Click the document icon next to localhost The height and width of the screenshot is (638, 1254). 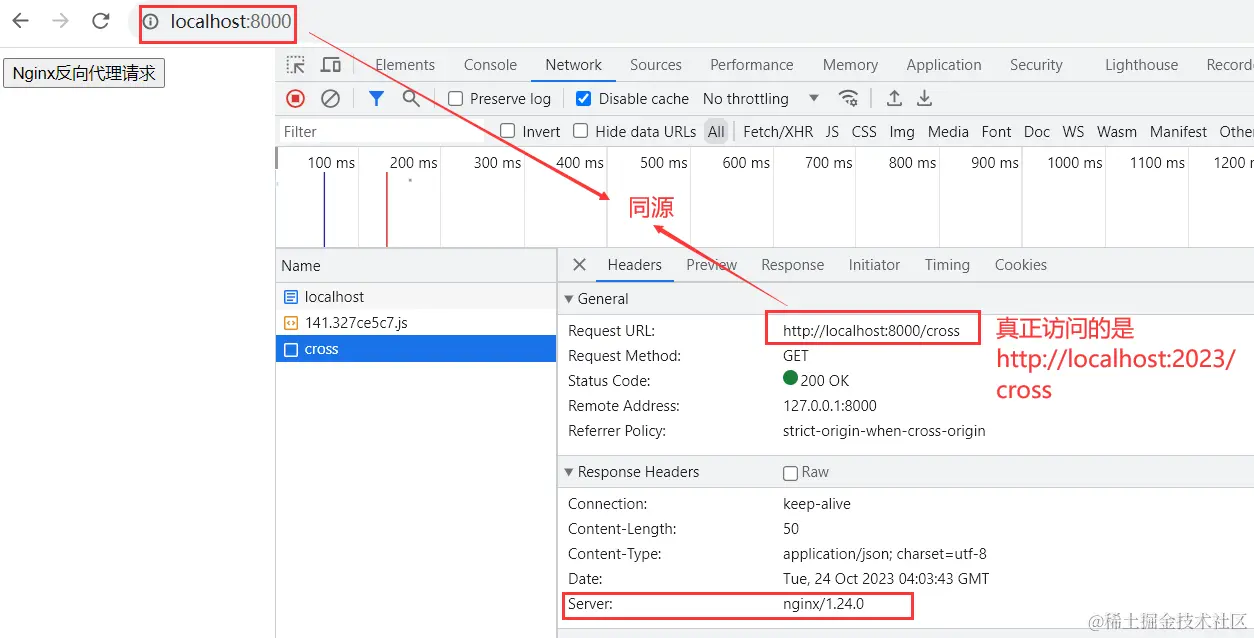tap(291, 297)
